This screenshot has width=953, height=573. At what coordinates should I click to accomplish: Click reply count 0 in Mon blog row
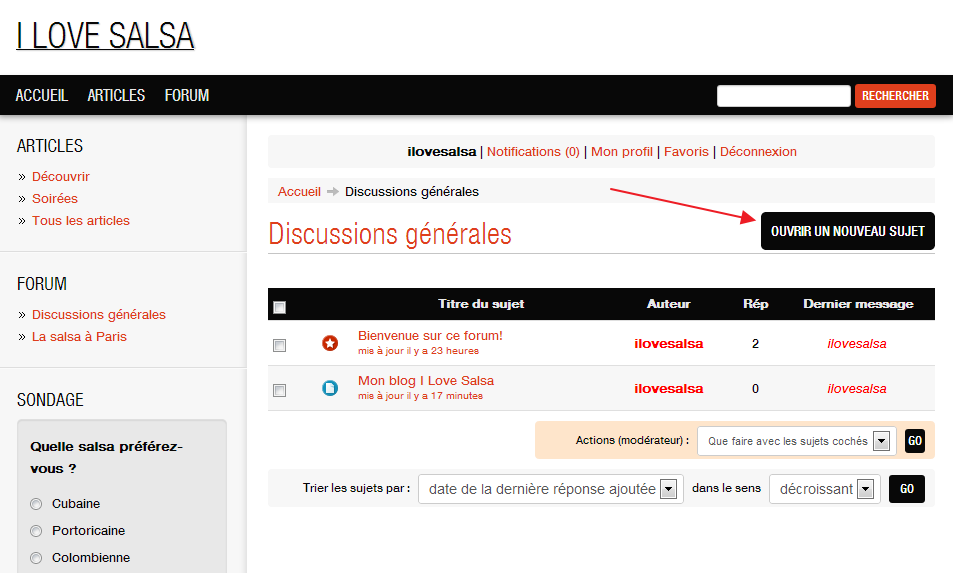click(x=755, y=389)
